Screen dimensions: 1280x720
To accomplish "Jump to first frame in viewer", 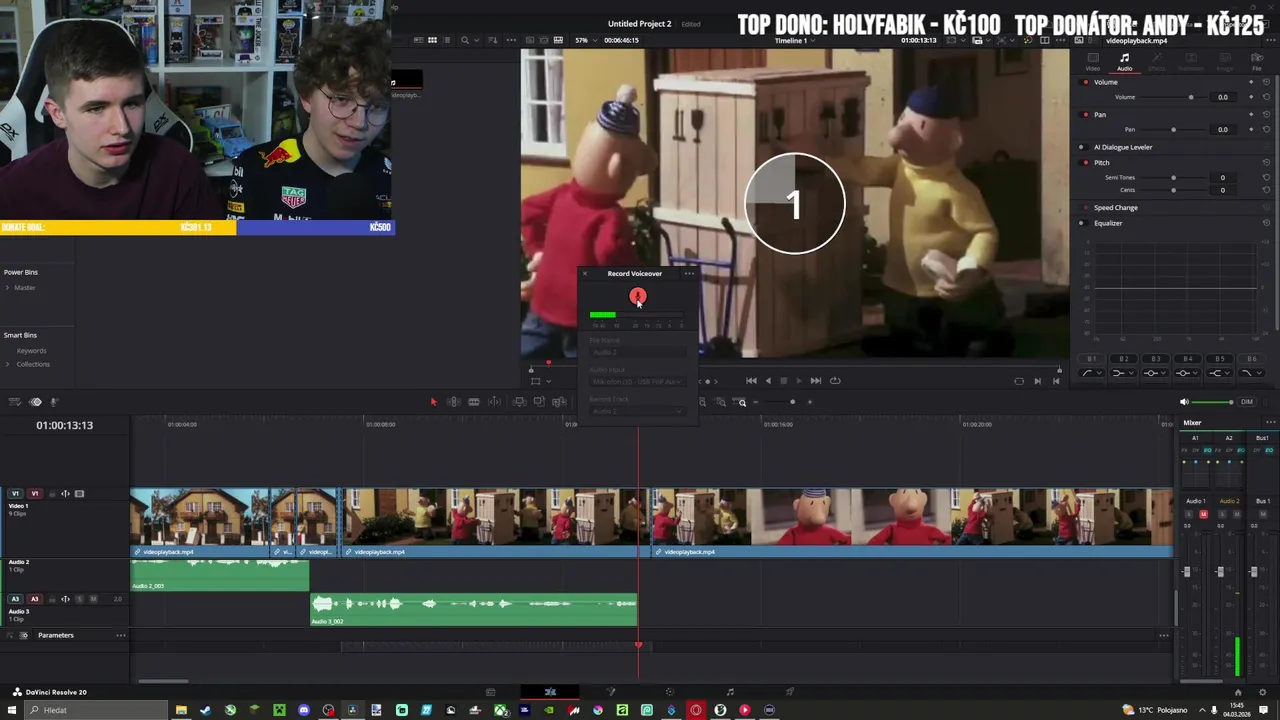I will (751, 380).
